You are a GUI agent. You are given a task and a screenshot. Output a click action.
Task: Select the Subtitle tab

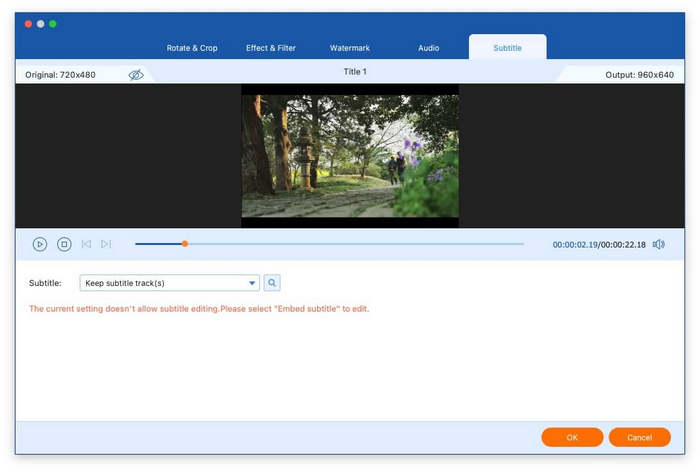507,48
